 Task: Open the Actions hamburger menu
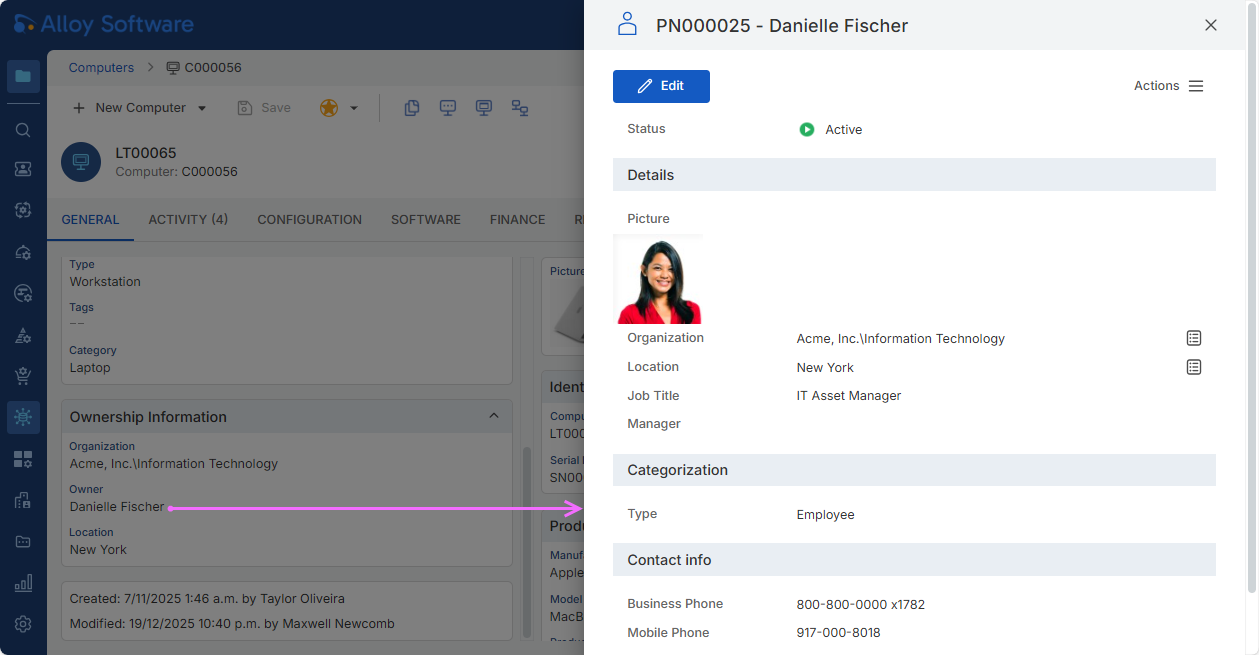click(x=1195, y=86)
